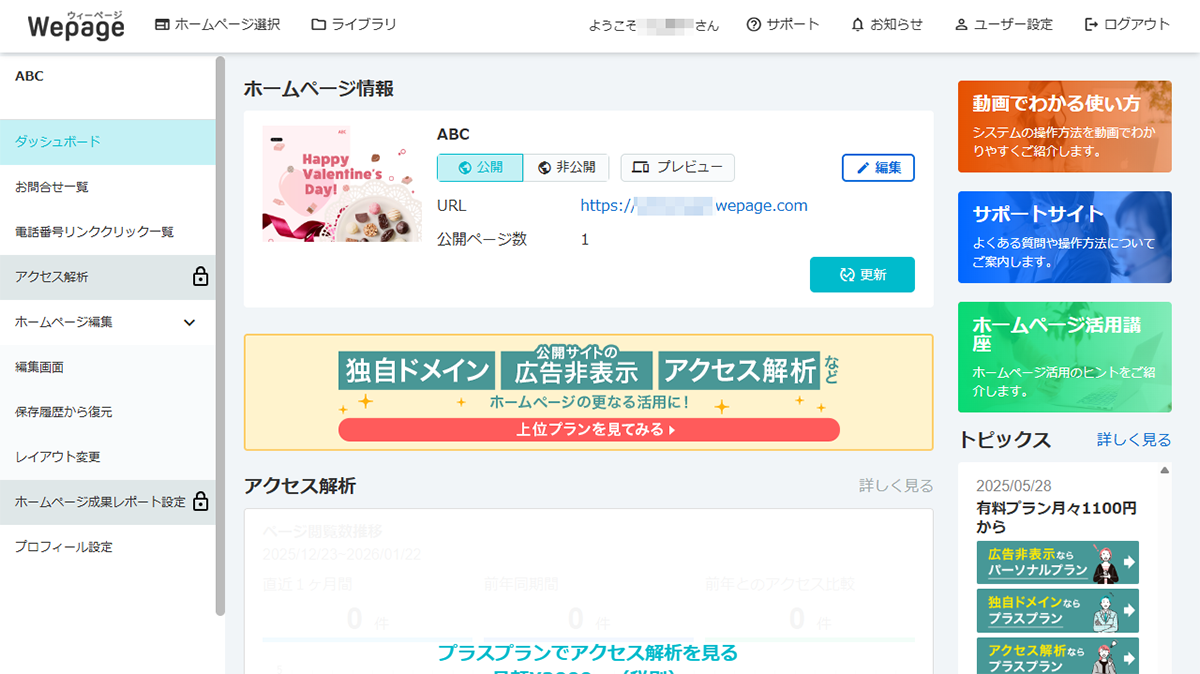Click the ホームページ選択 icon in the top bar

162,24
